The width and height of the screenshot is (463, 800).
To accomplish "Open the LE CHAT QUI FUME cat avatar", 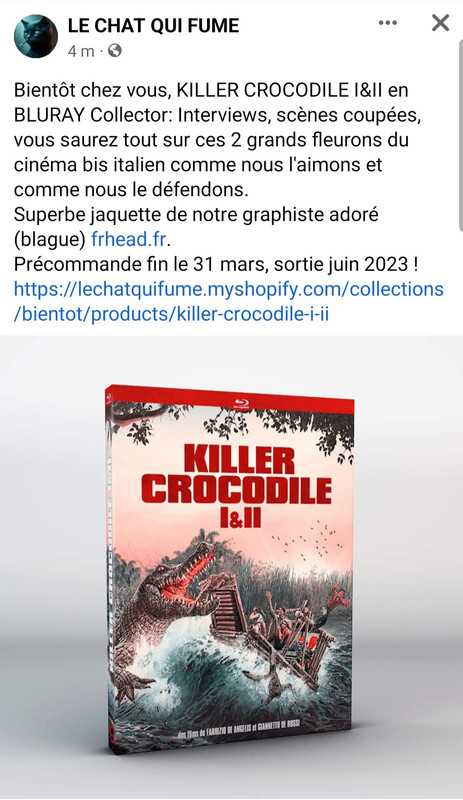I will click(36, 36).
